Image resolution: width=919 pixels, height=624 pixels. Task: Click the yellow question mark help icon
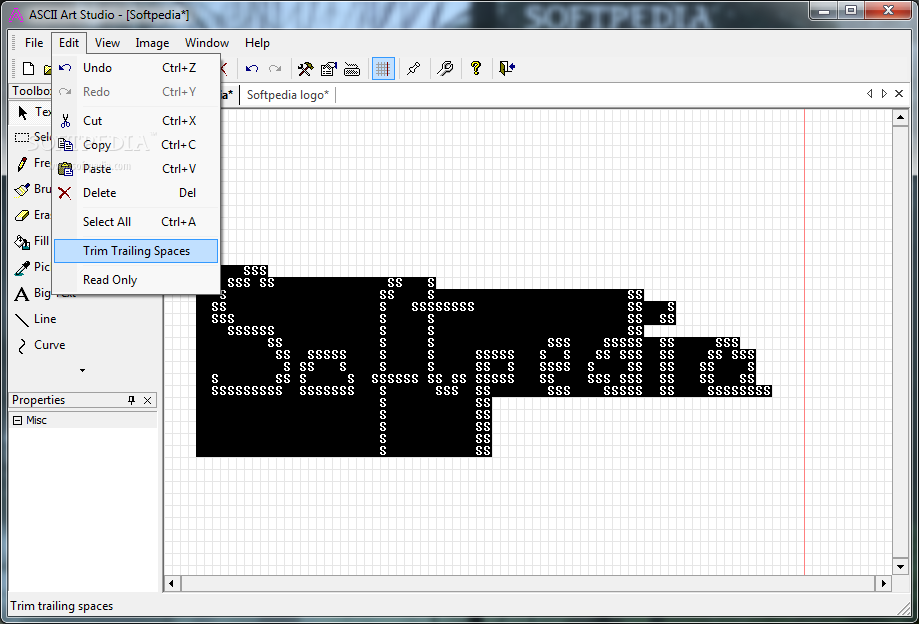[476, 69]
